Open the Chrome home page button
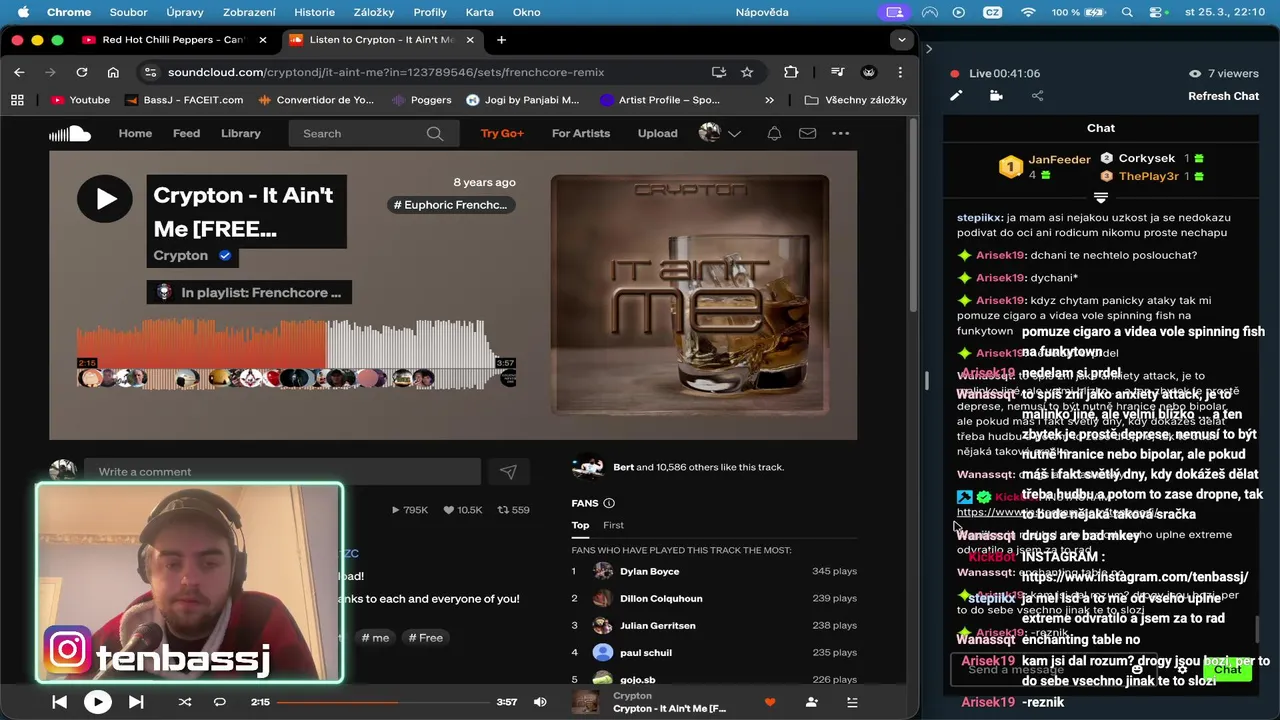 coord(113,72)
